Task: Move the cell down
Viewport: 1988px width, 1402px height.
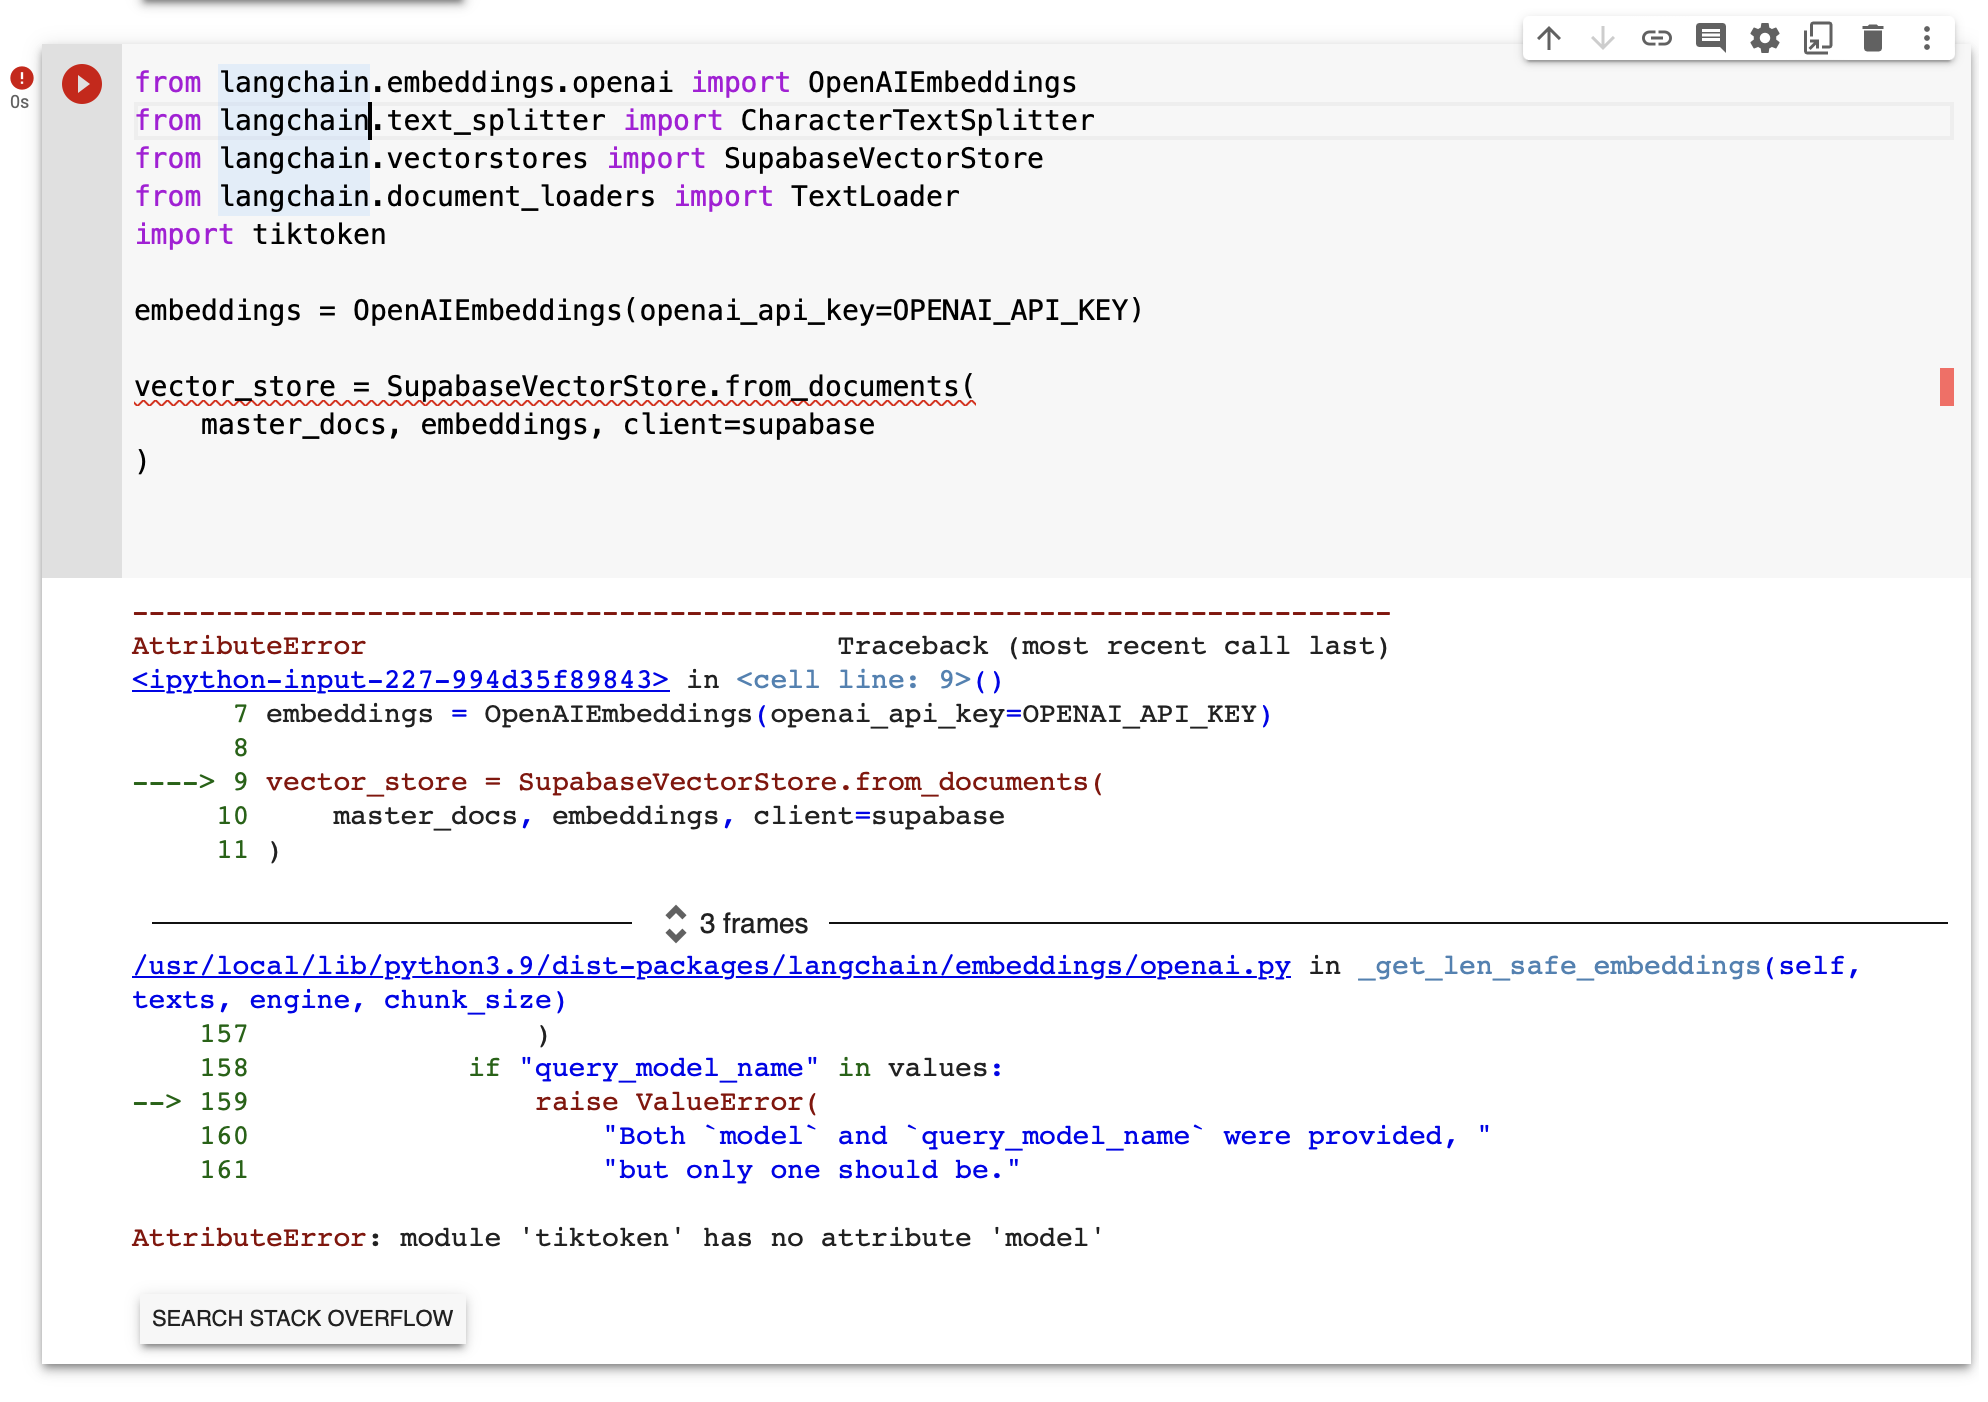Action: [x=1603, y=38]
